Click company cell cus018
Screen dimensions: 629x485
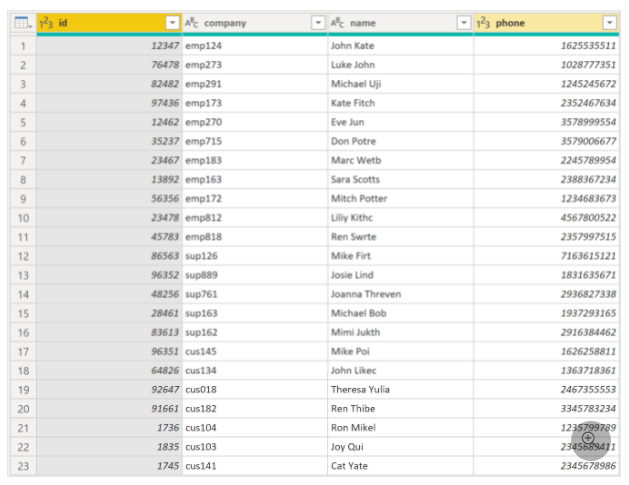click(x=255, y=390)
